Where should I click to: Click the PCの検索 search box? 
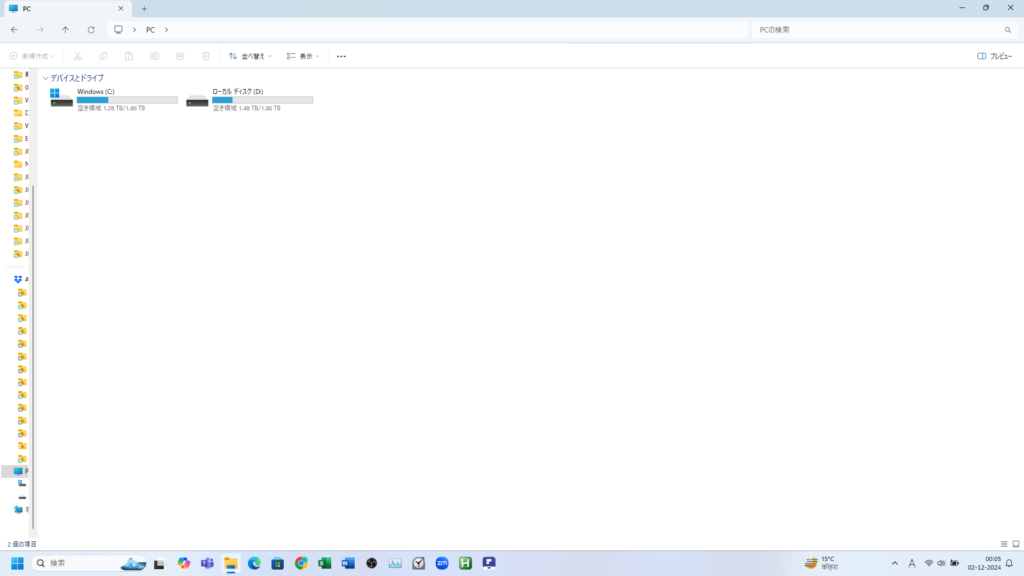point(880,30)
